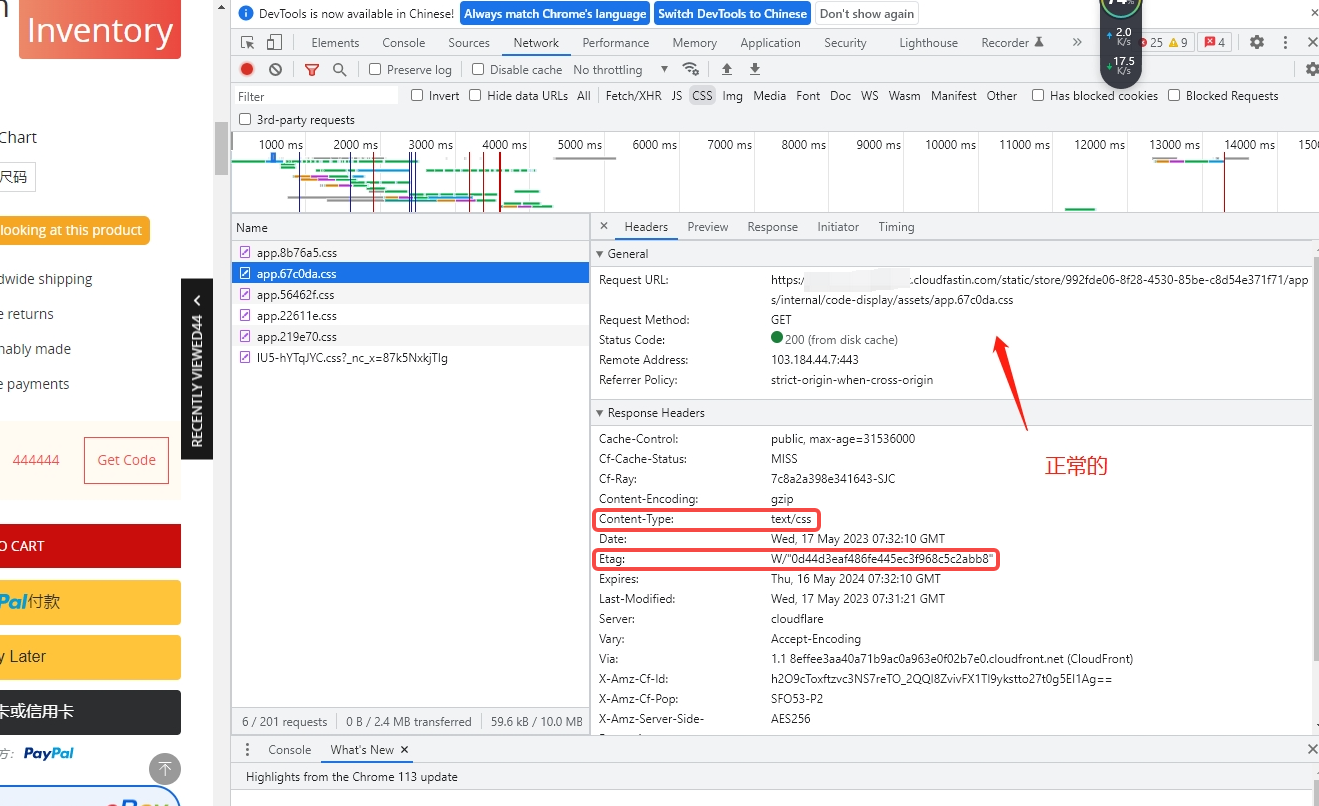Click the import HAR upload icon
1319x806 pixels.
coord(727,69)
